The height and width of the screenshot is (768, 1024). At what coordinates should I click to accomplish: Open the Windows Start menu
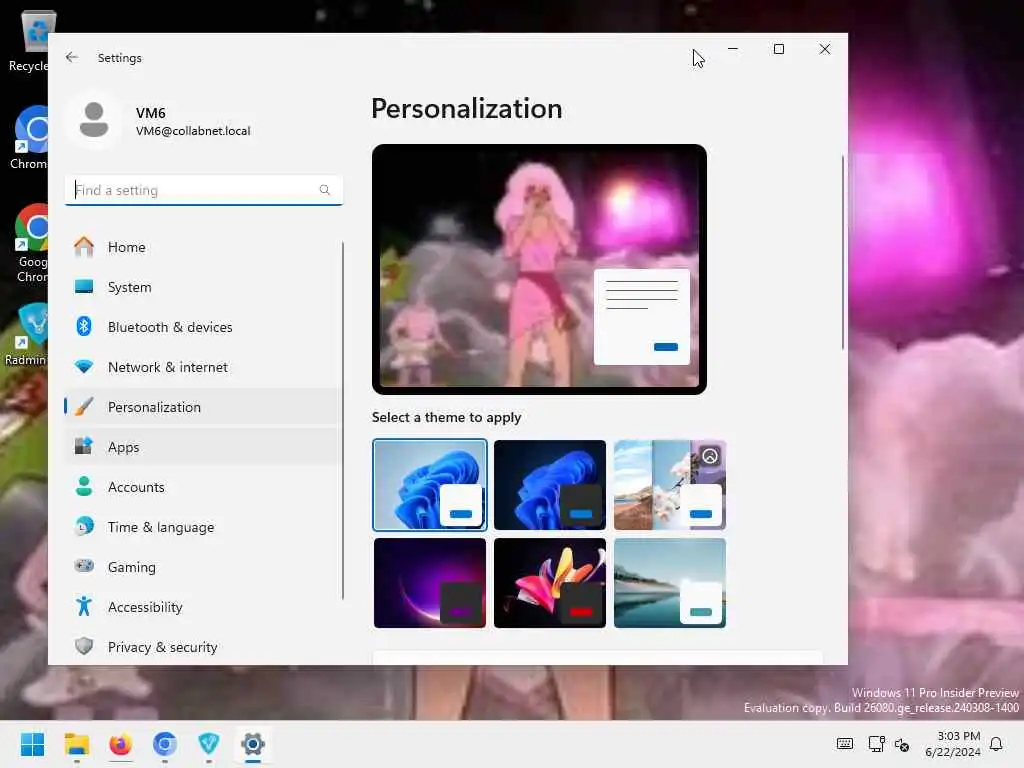click(x=33, y=744)
